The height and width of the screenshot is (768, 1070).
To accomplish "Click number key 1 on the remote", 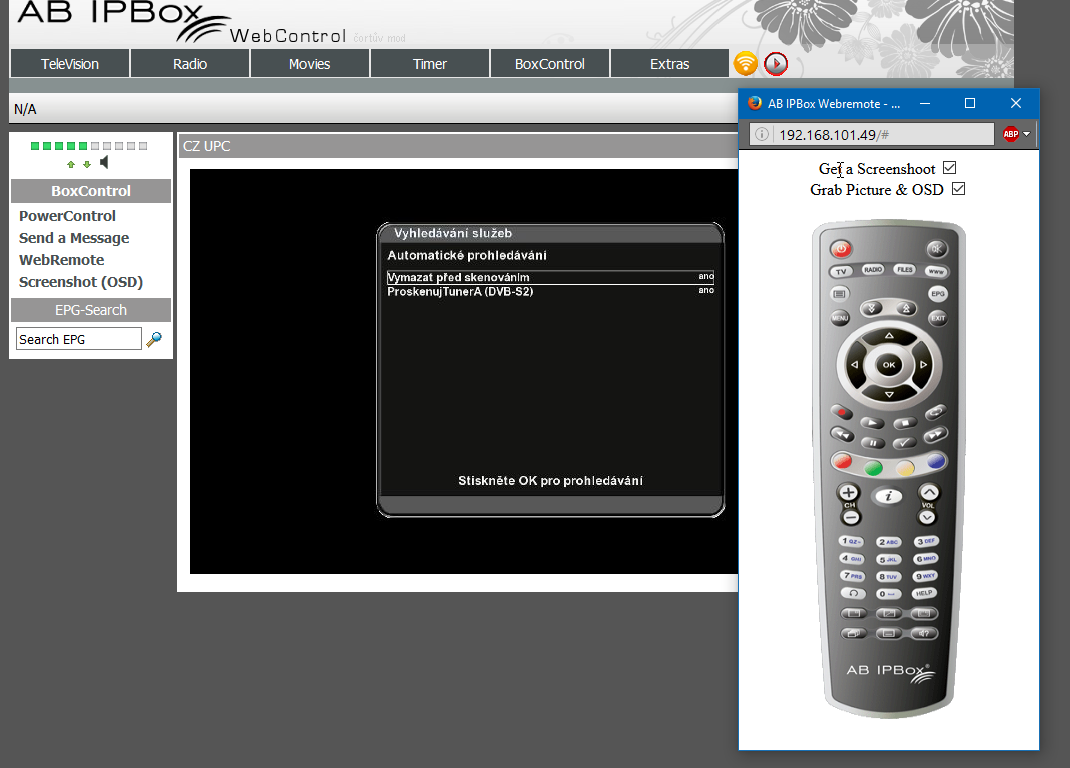I will [851, 541].
